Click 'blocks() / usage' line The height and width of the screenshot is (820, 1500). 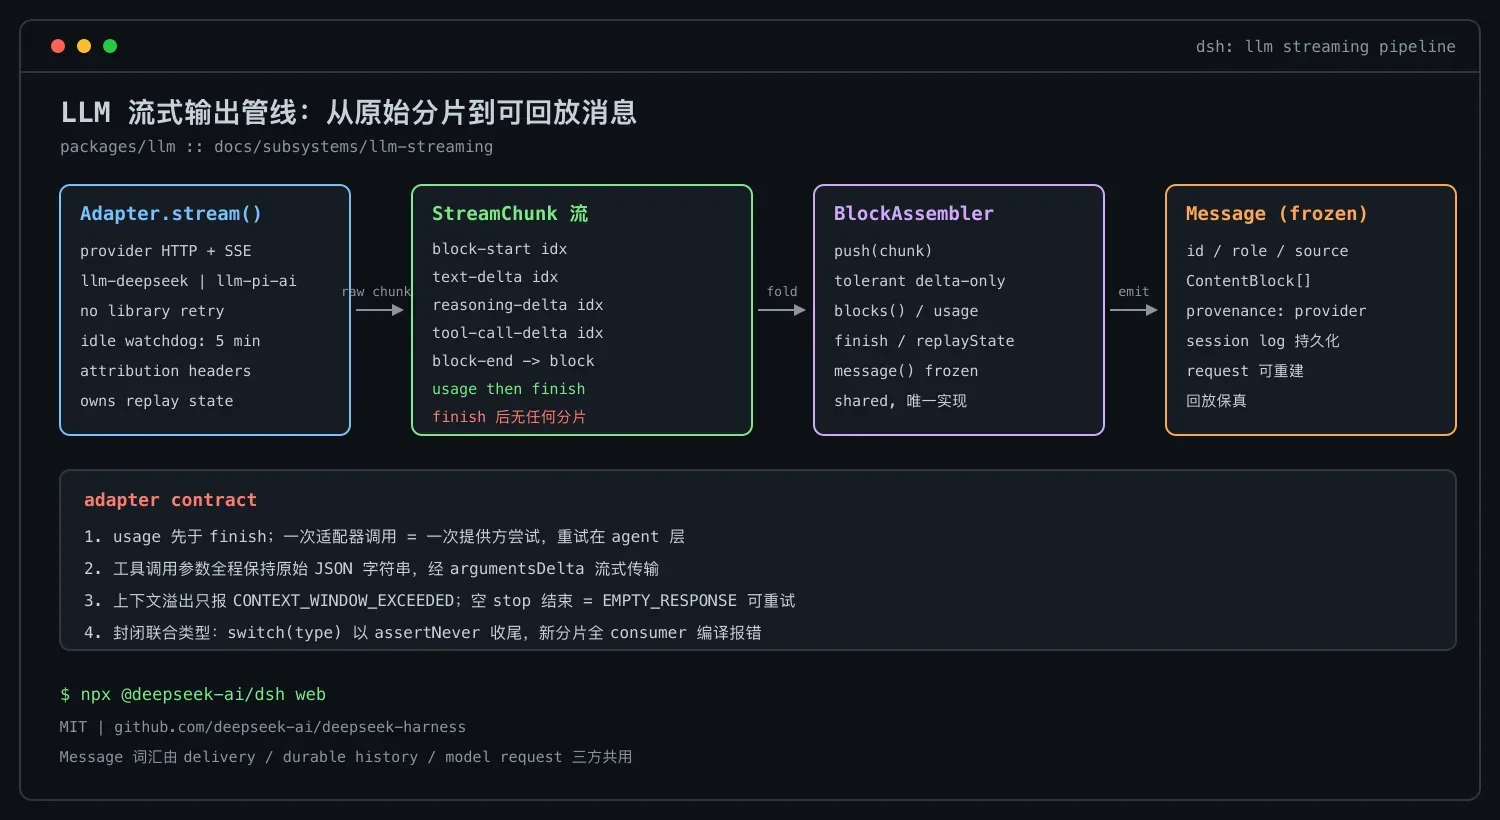pyautogui.click(x=906, y=311)
